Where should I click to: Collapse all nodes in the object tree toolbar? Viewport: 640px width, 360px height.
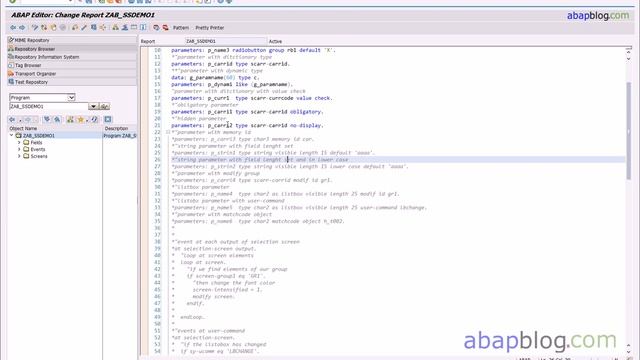pos(57,119)
